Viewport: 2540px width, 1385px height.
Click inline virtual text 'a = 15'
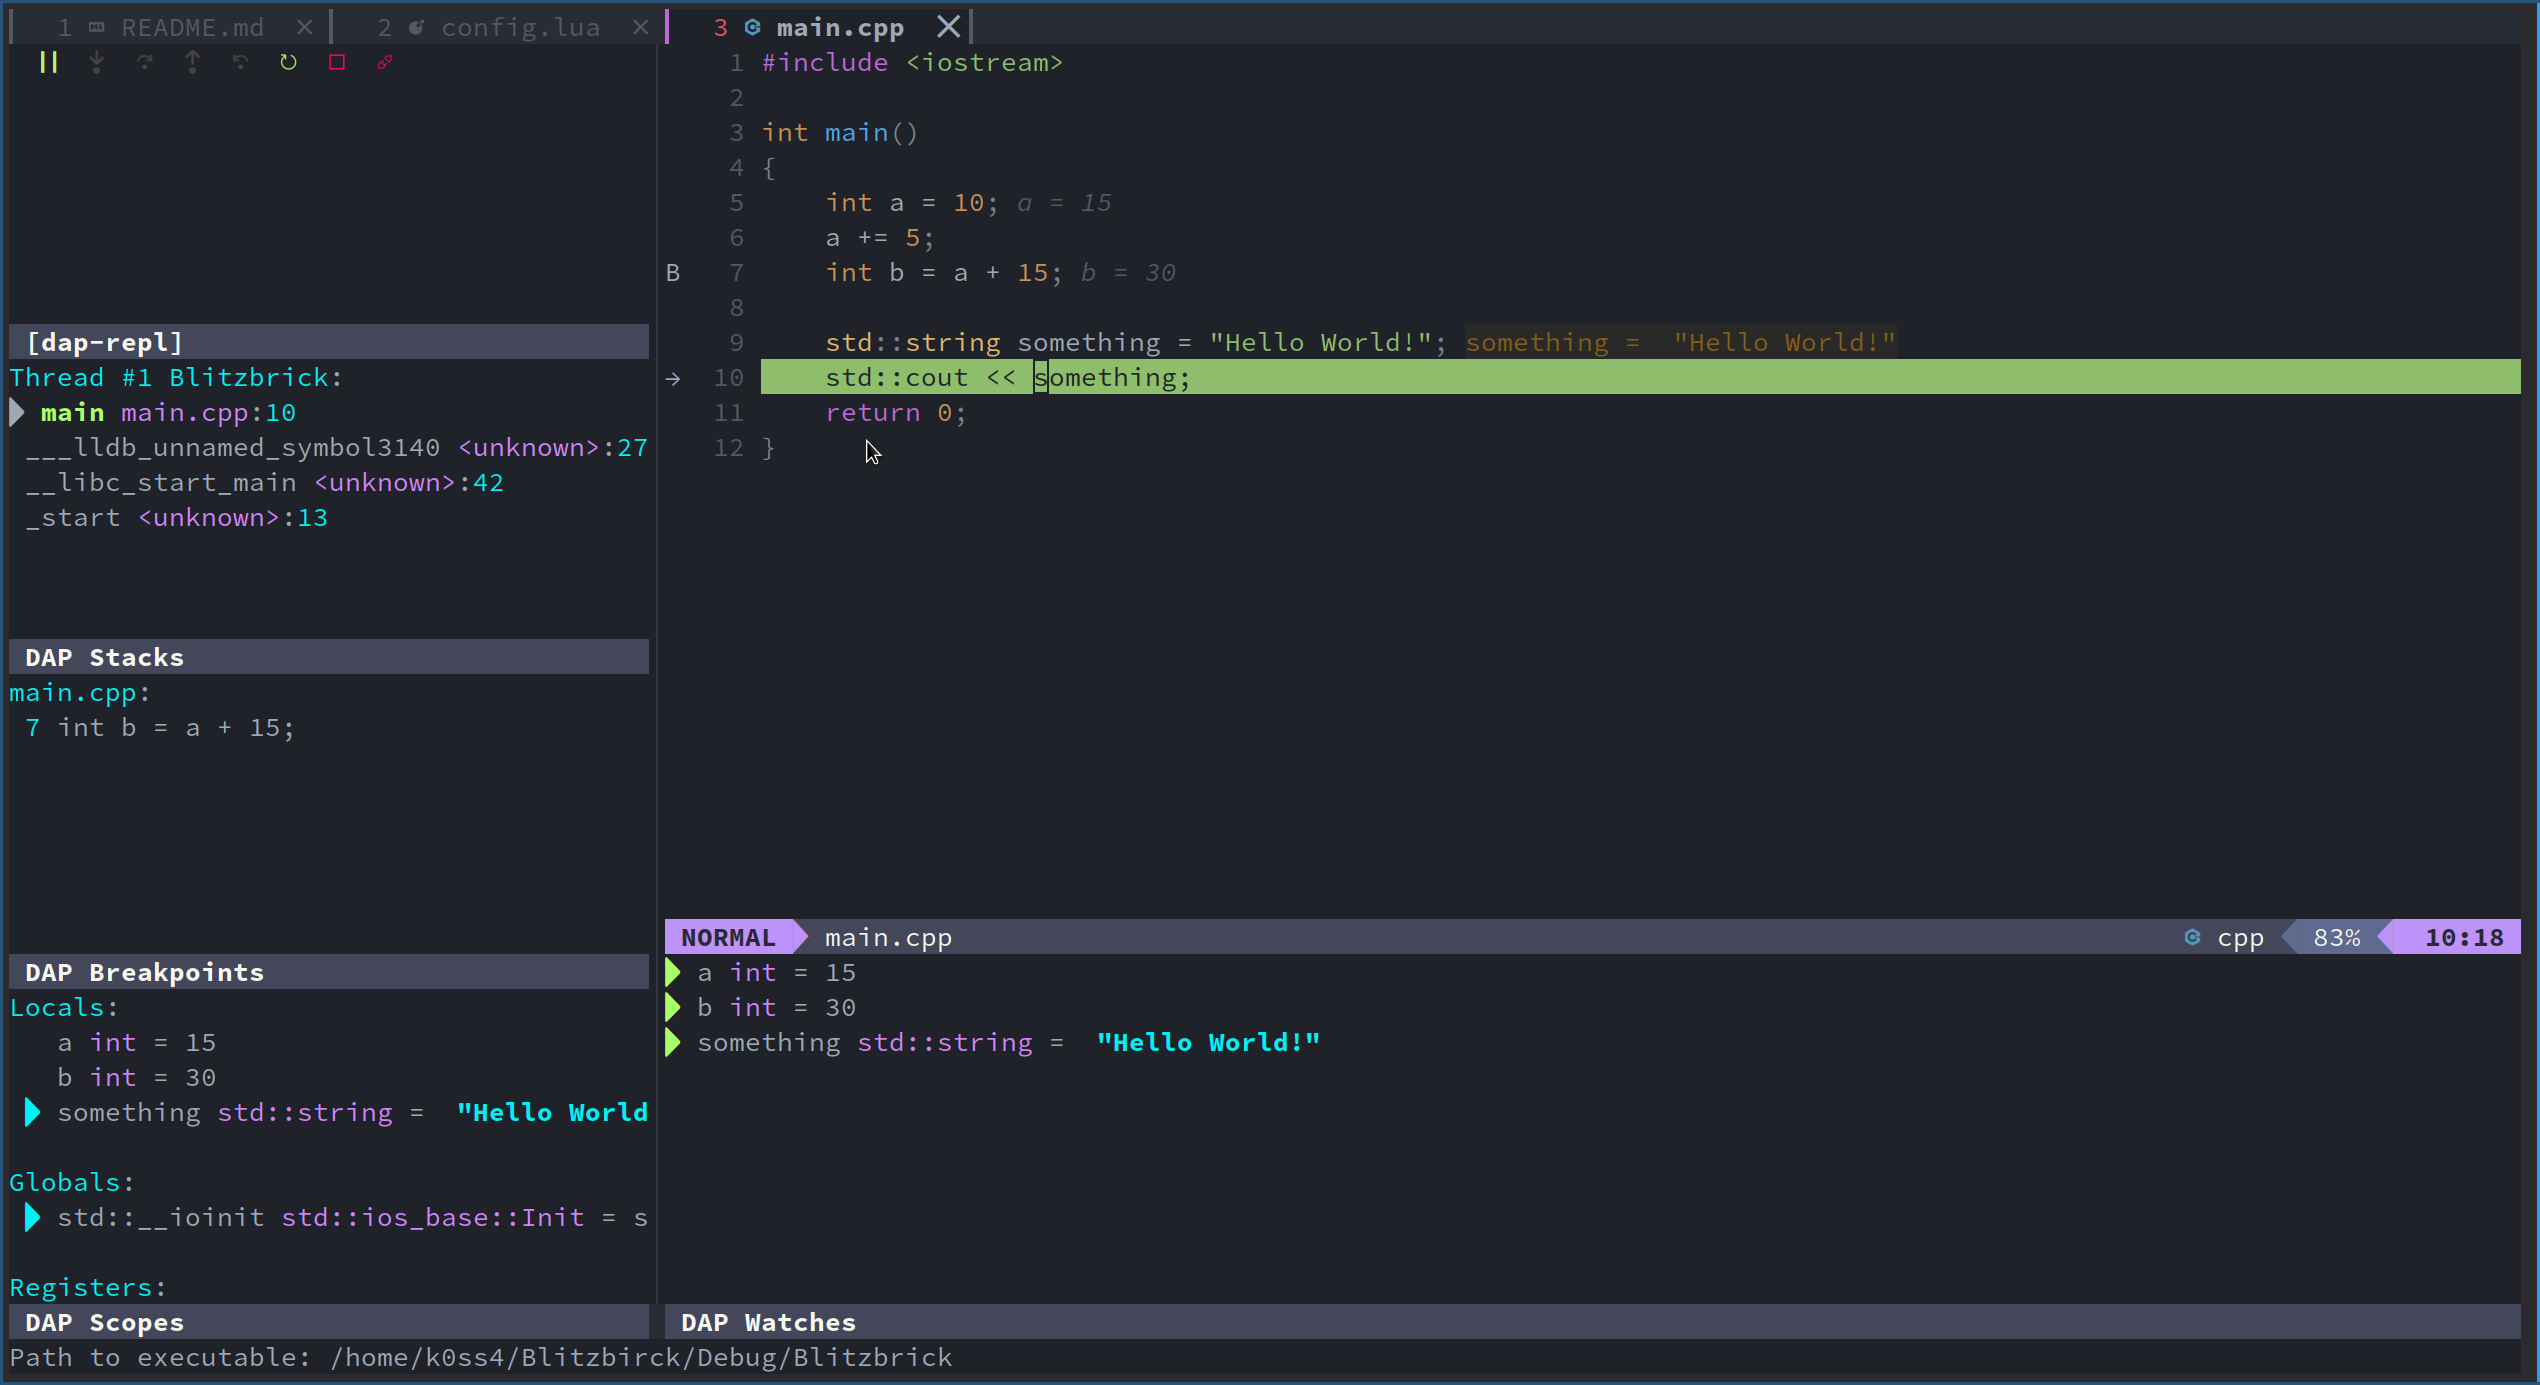(x=1064, y=202)
